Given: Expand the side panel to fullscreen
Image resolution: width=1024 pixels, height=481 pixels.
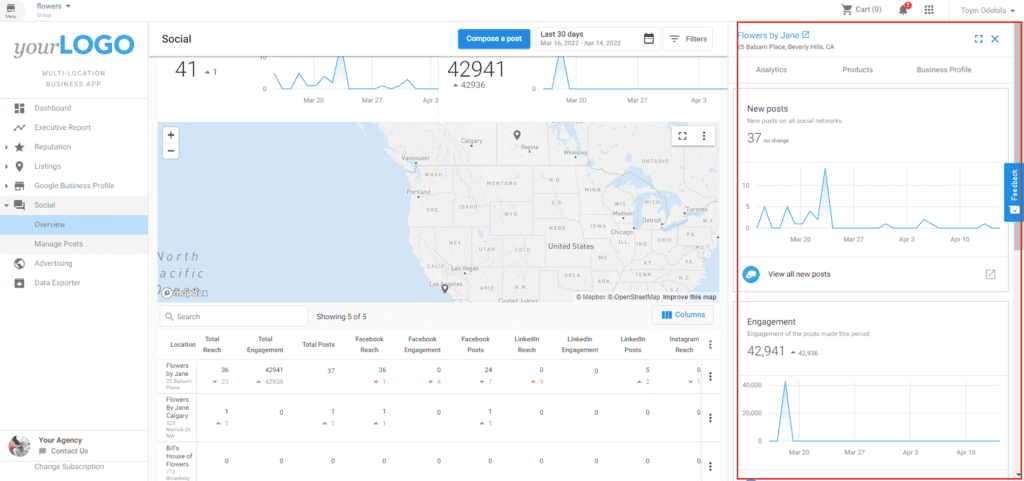Looking at the screenshot, I should (x=978, y=39).
